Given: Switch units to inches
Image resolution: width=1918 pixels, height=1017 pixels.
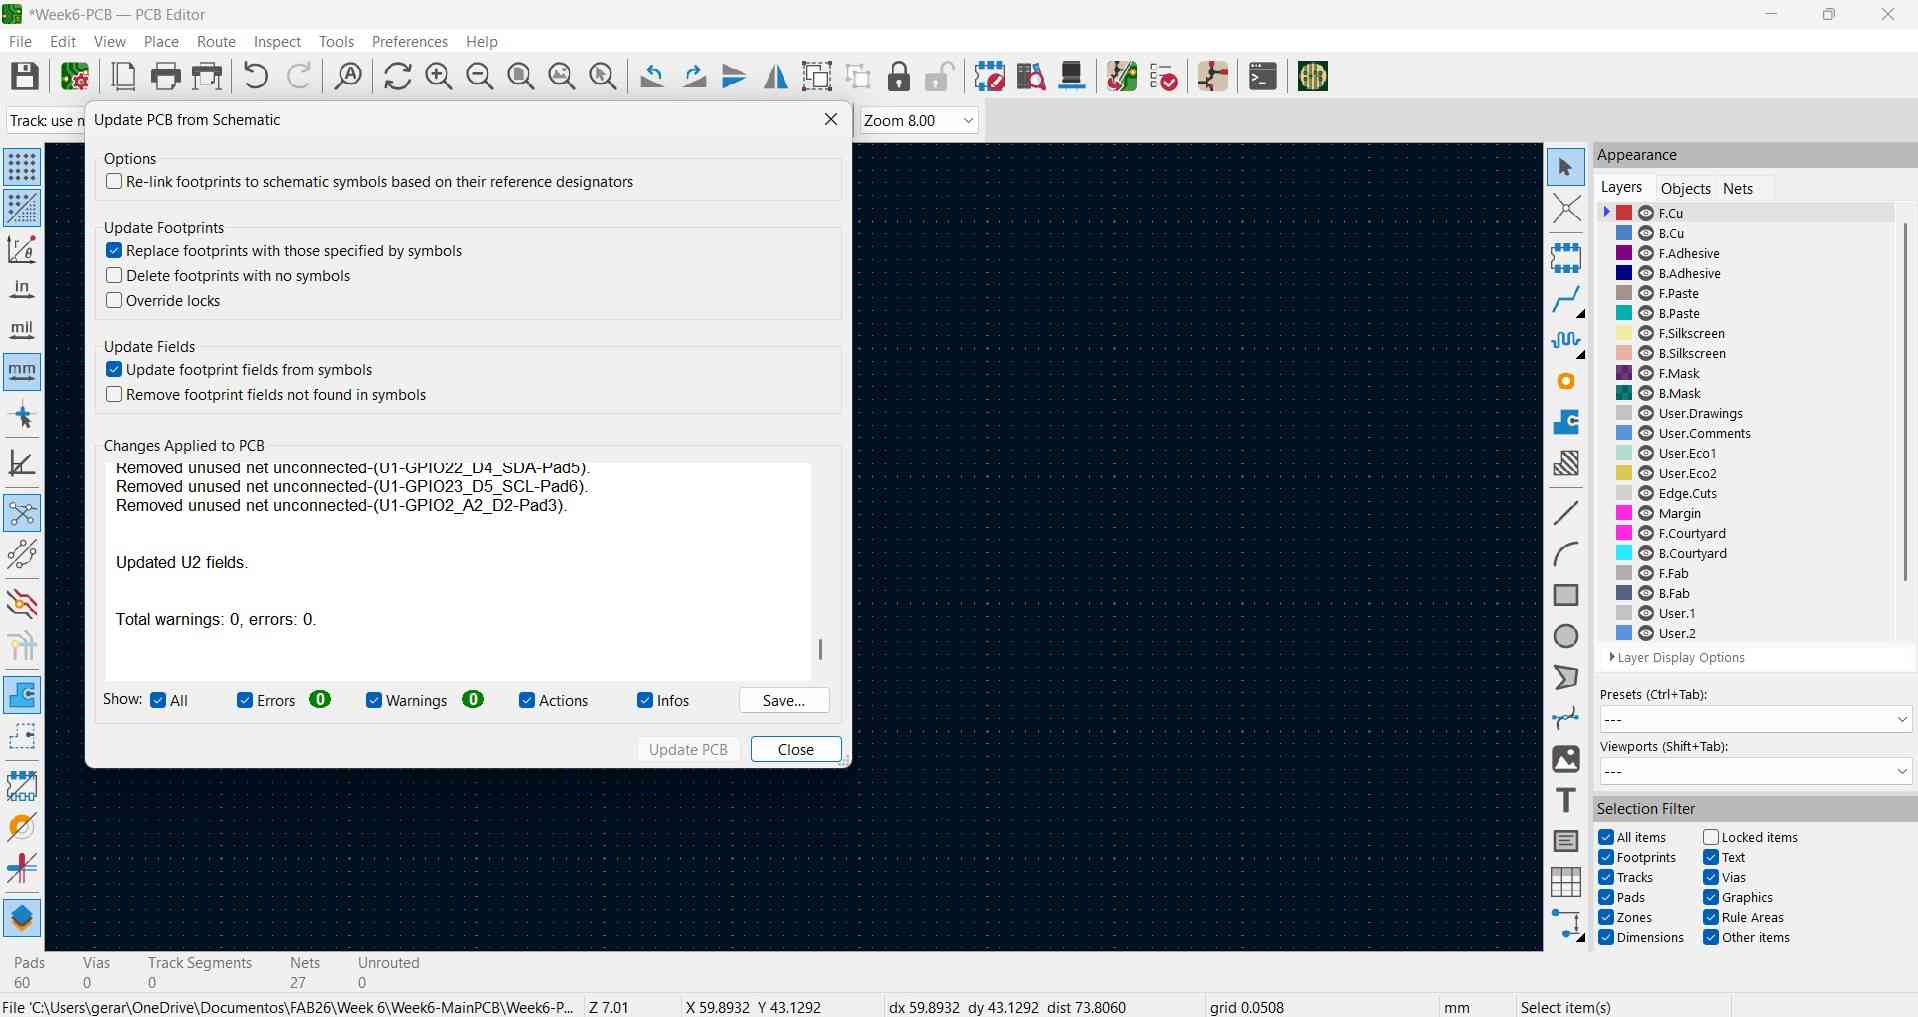Looking at the screenshot, I should (22, 290).
